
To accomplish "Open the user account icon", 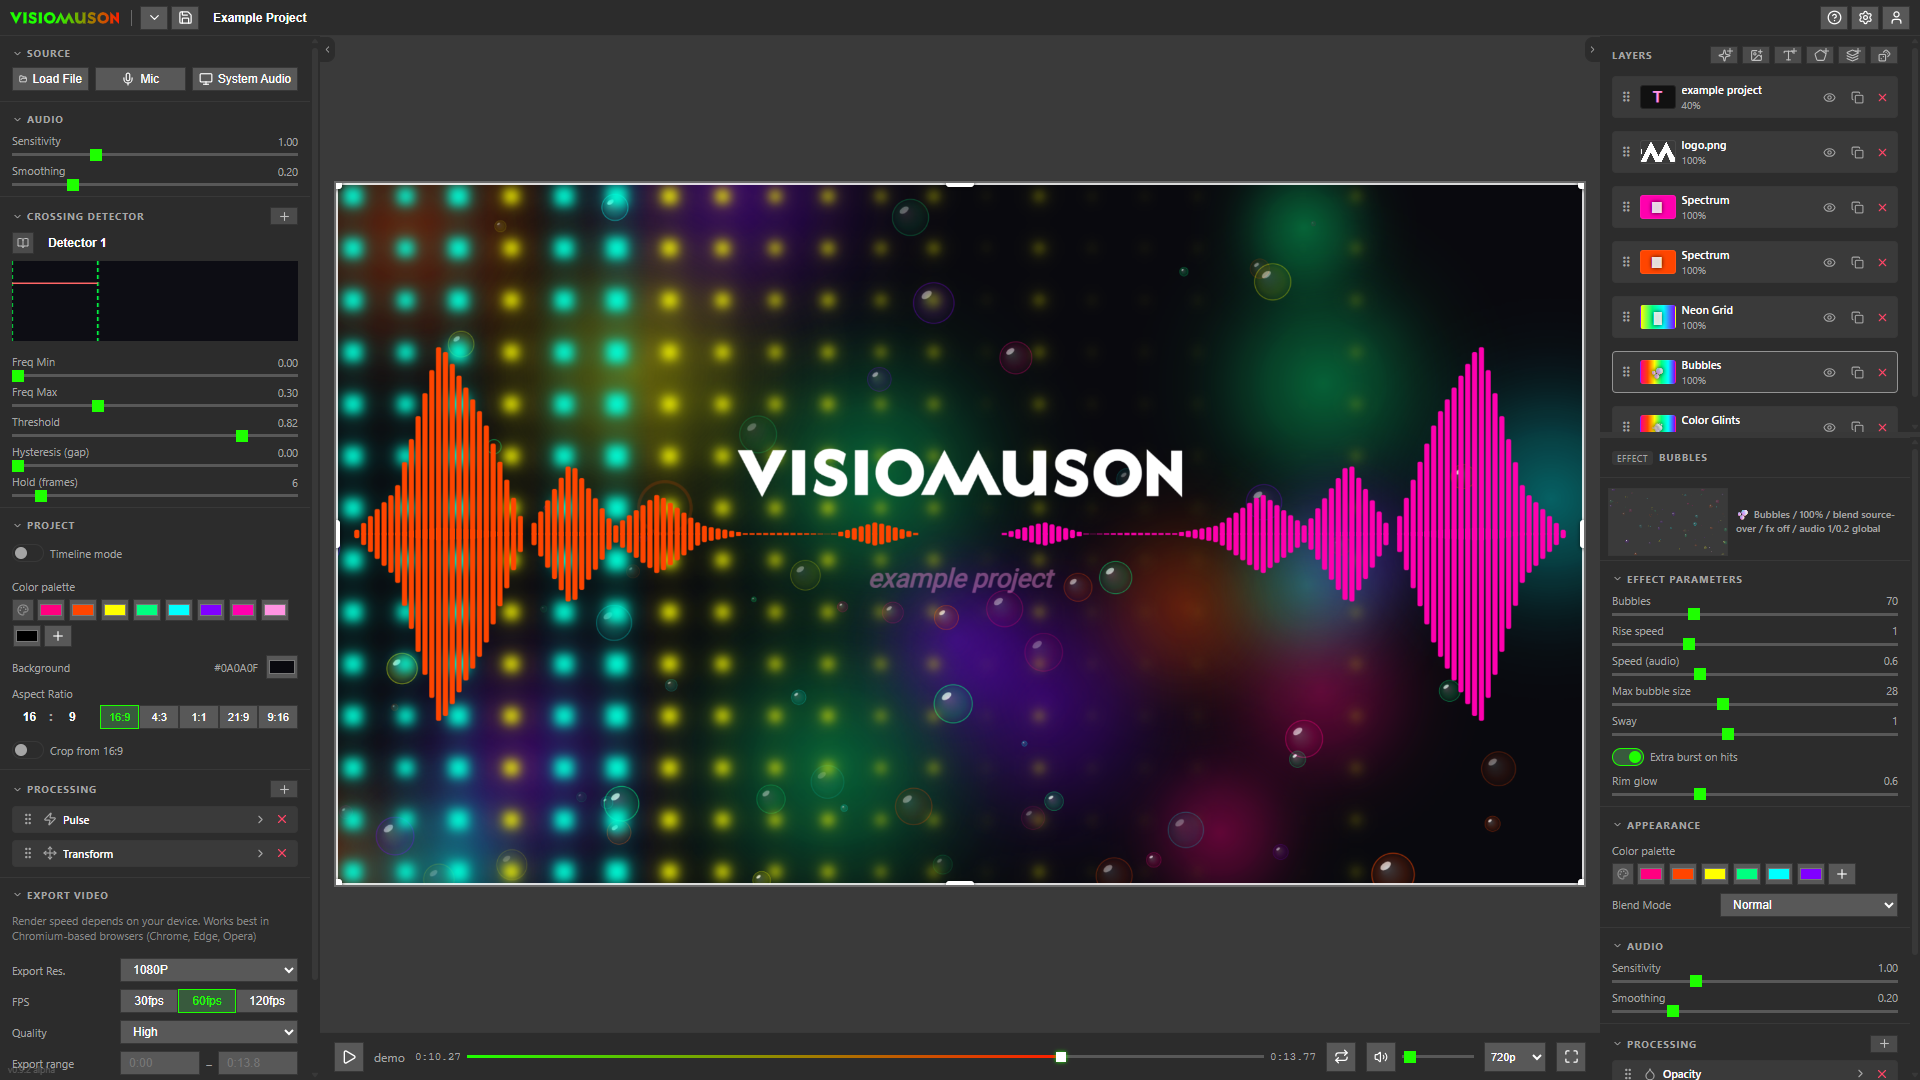I will point(1896,18).
